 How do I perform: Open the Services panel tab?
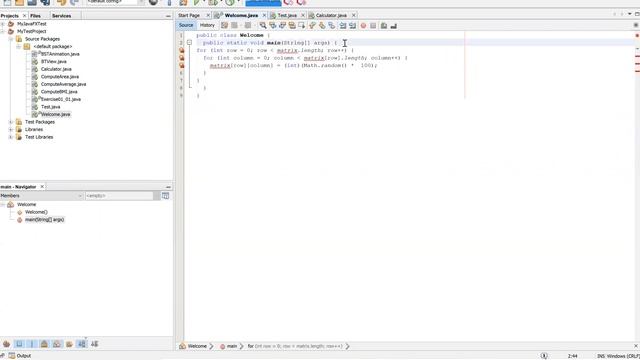tap(62, 16)
